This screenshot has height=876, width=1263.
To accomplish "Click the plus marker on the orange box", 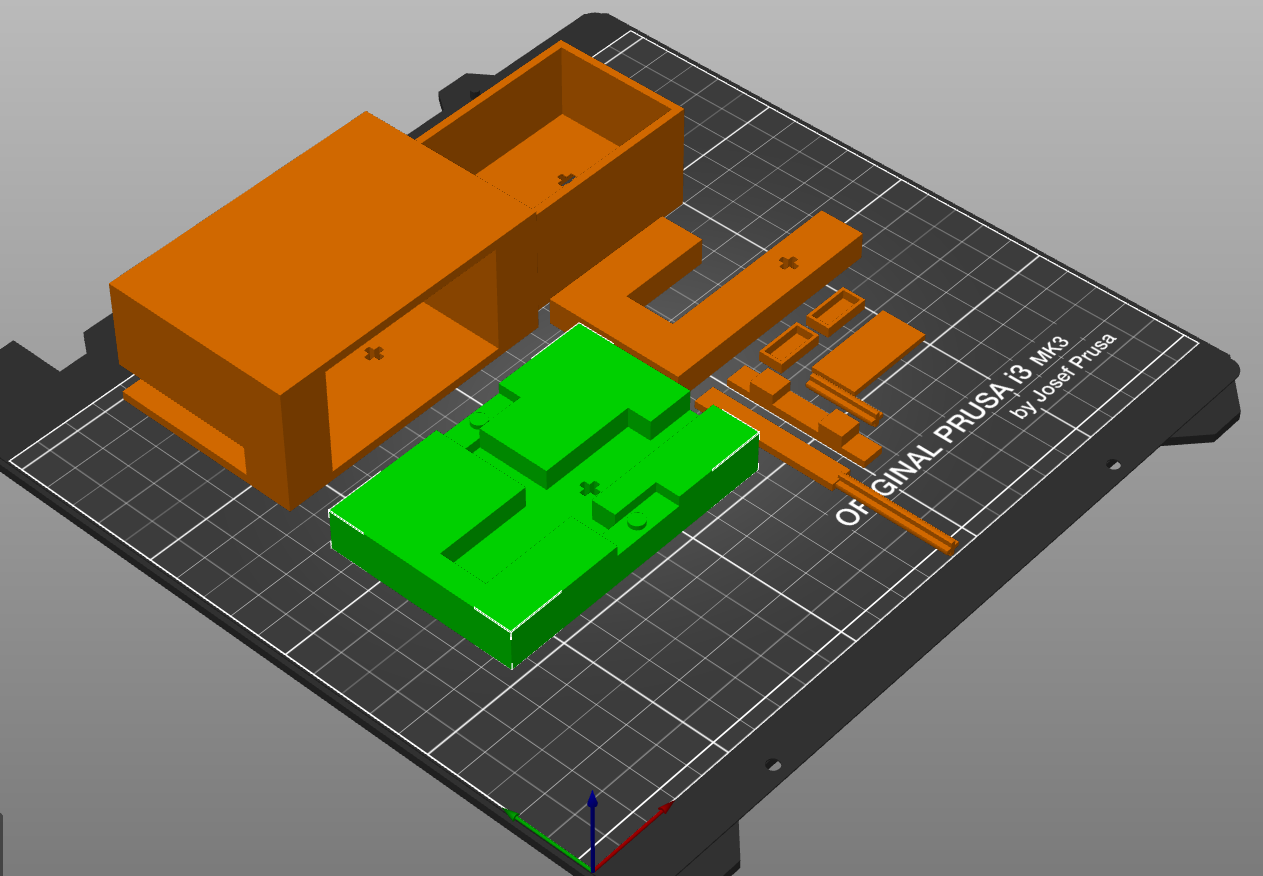I will (375, 352).
